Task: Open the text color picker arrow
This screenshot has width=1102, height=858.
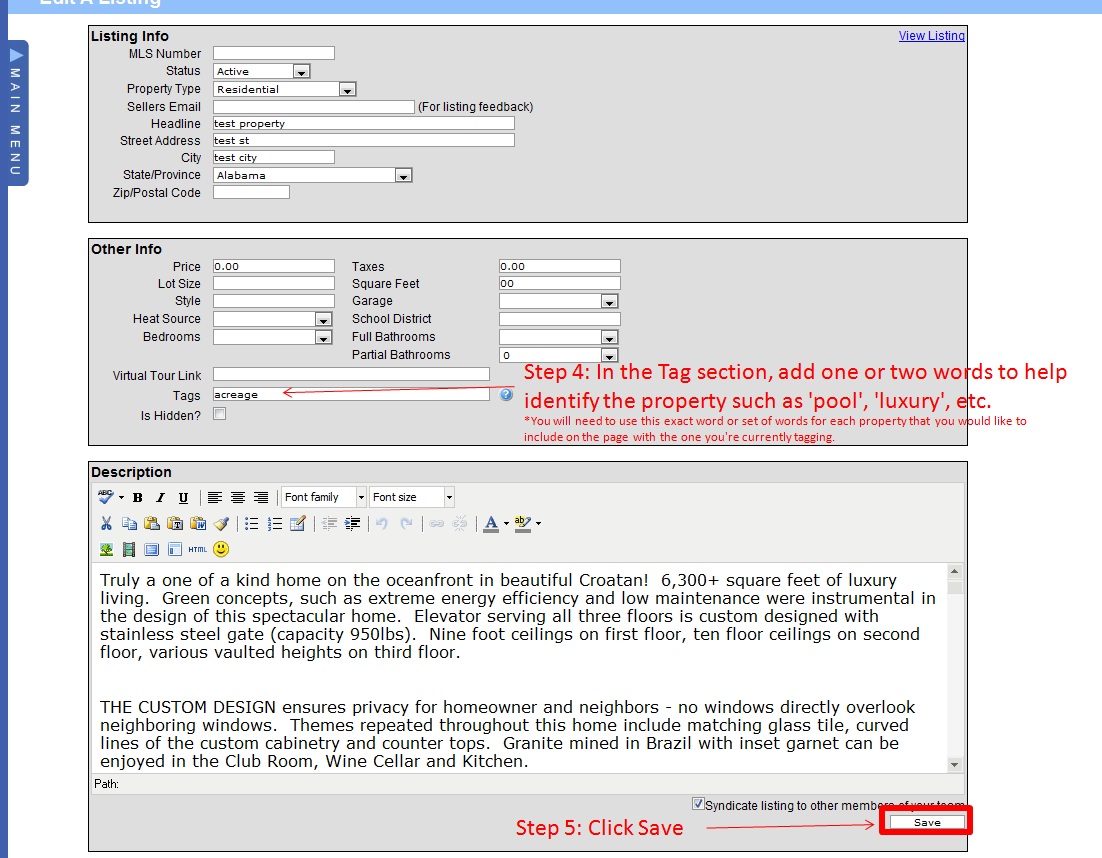Action: tap(506, 524)
